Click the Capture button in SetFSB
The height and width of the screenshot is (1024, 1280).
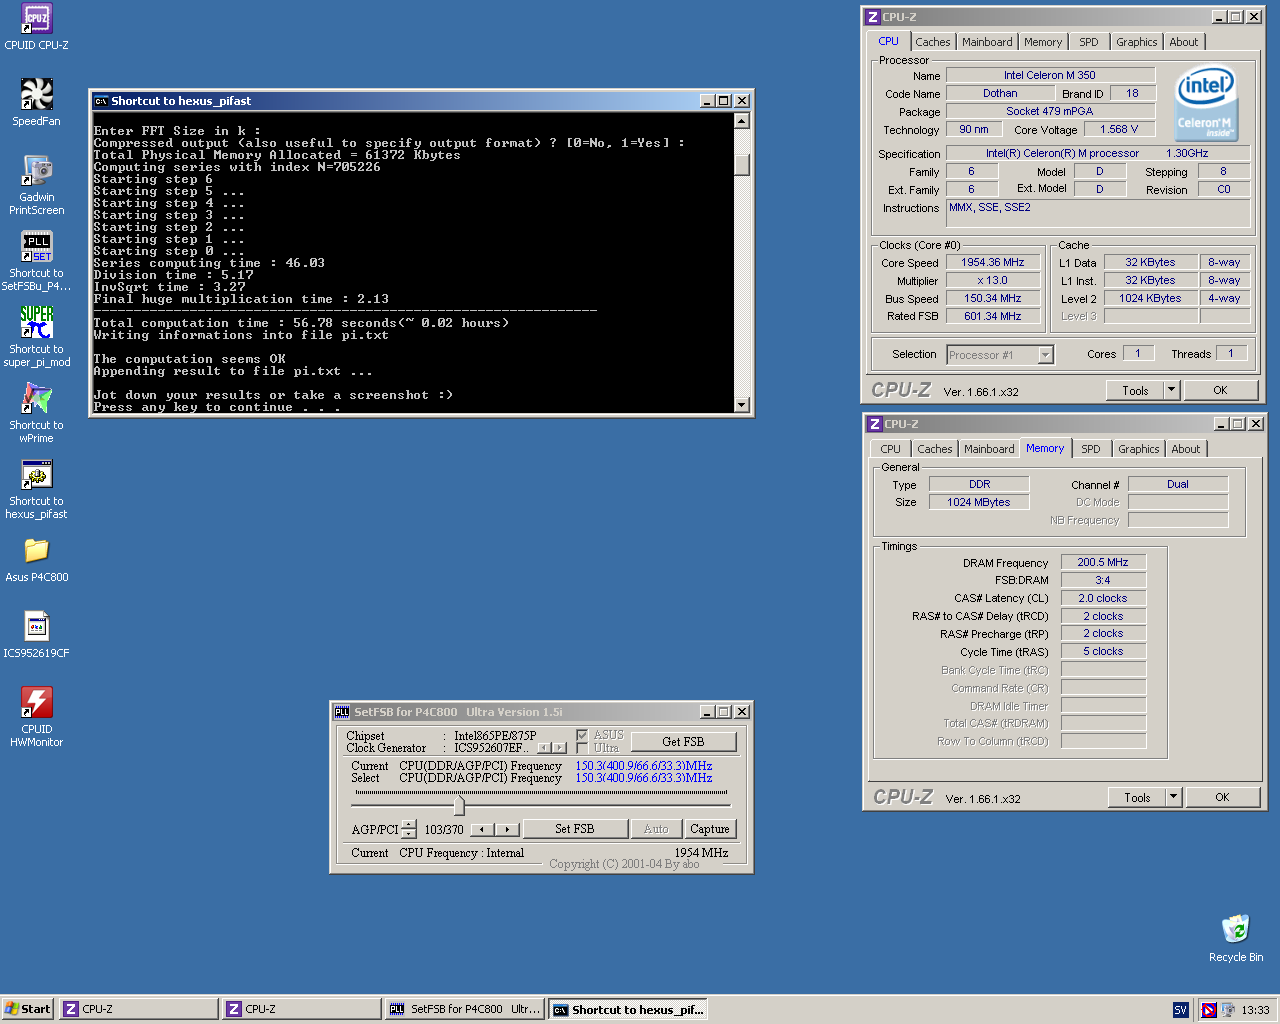coord(710,829)
